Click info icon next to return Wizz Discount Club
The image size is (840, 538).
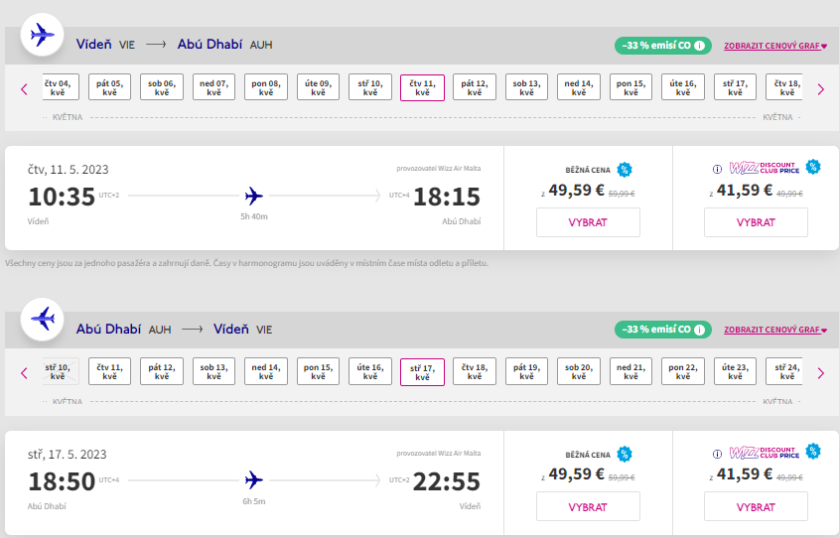coord(716,453)
